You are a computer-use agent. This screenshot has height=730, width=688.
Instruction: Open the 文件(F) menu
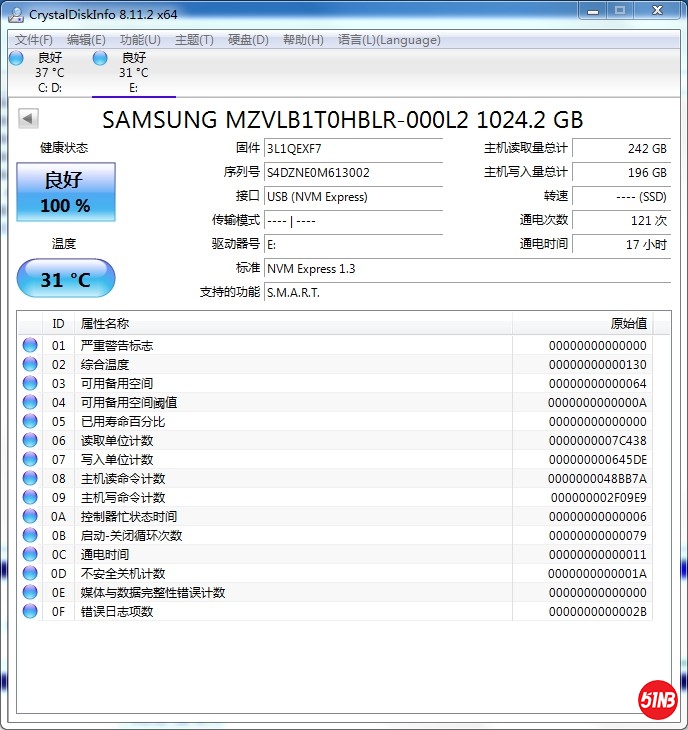coord(34,40)
